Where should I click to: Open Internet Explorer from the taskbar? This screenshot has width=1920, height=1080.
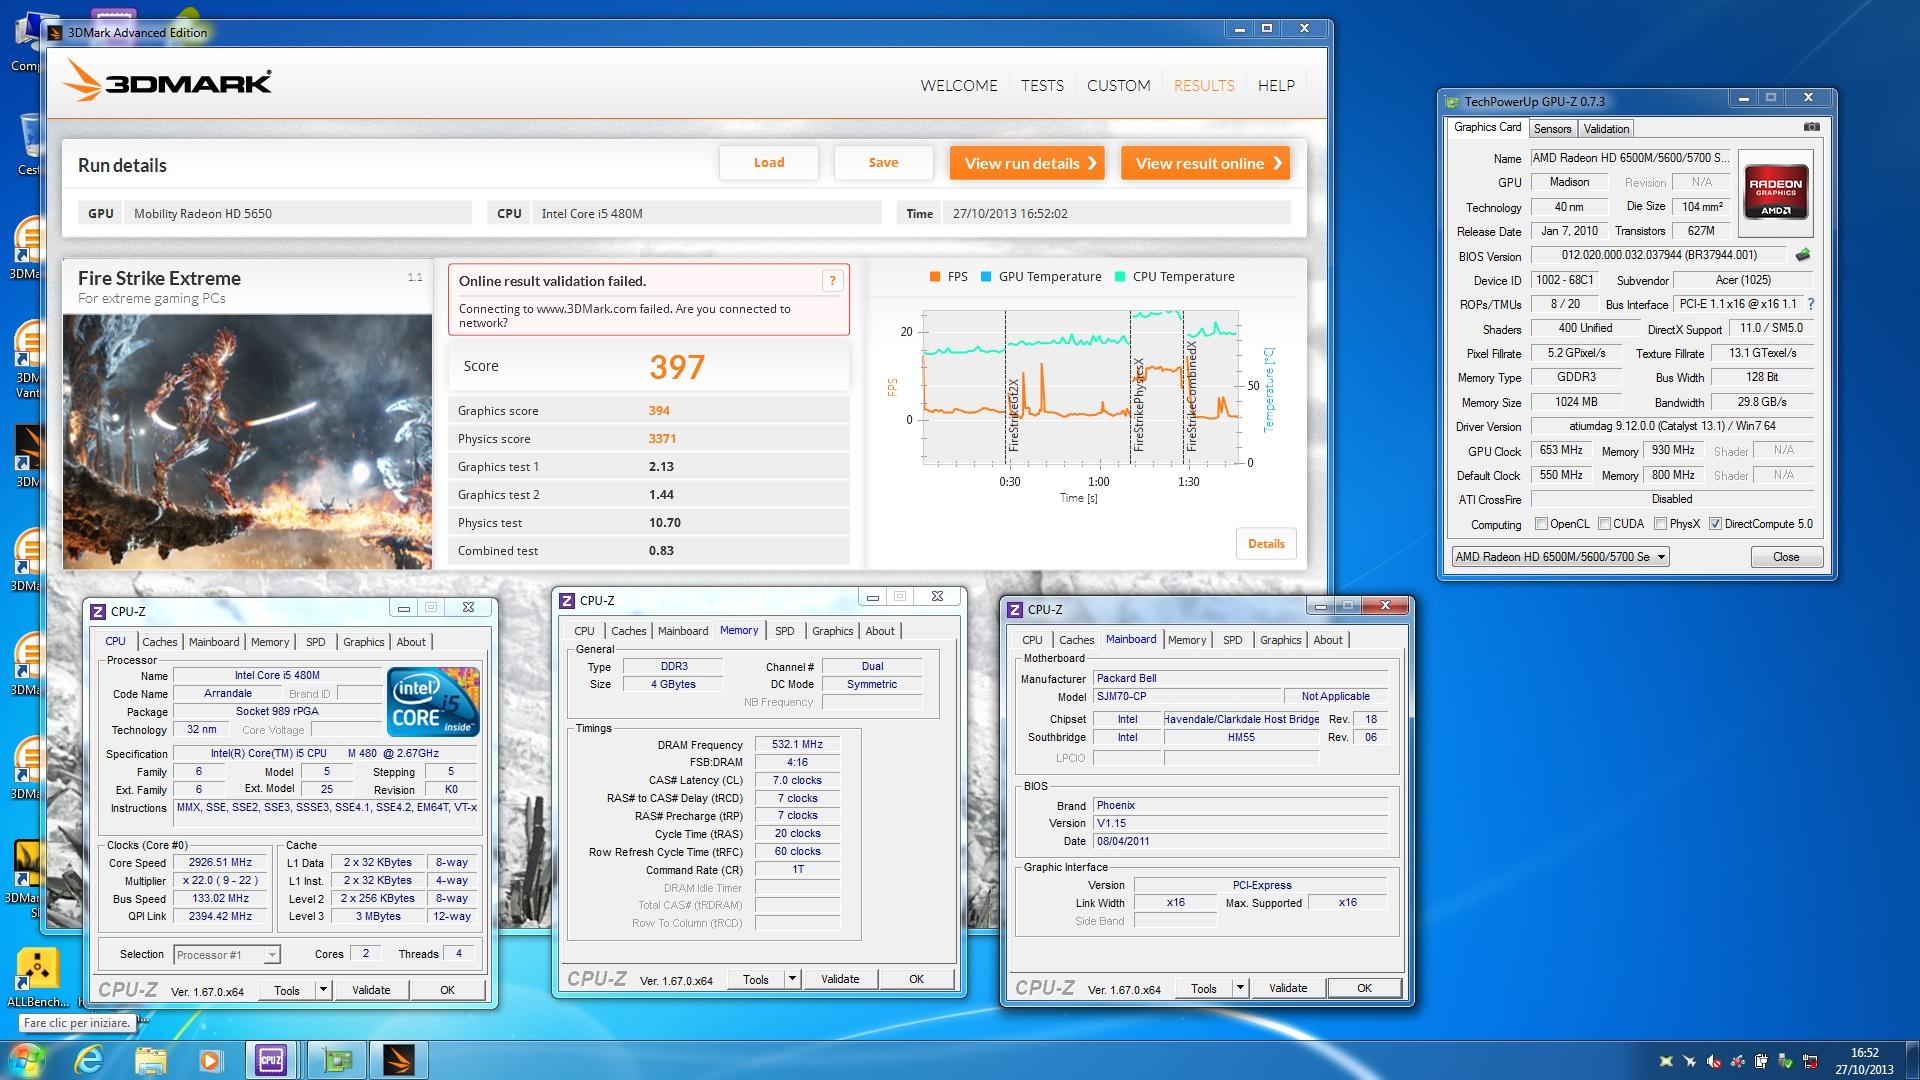click(90, 1060)
